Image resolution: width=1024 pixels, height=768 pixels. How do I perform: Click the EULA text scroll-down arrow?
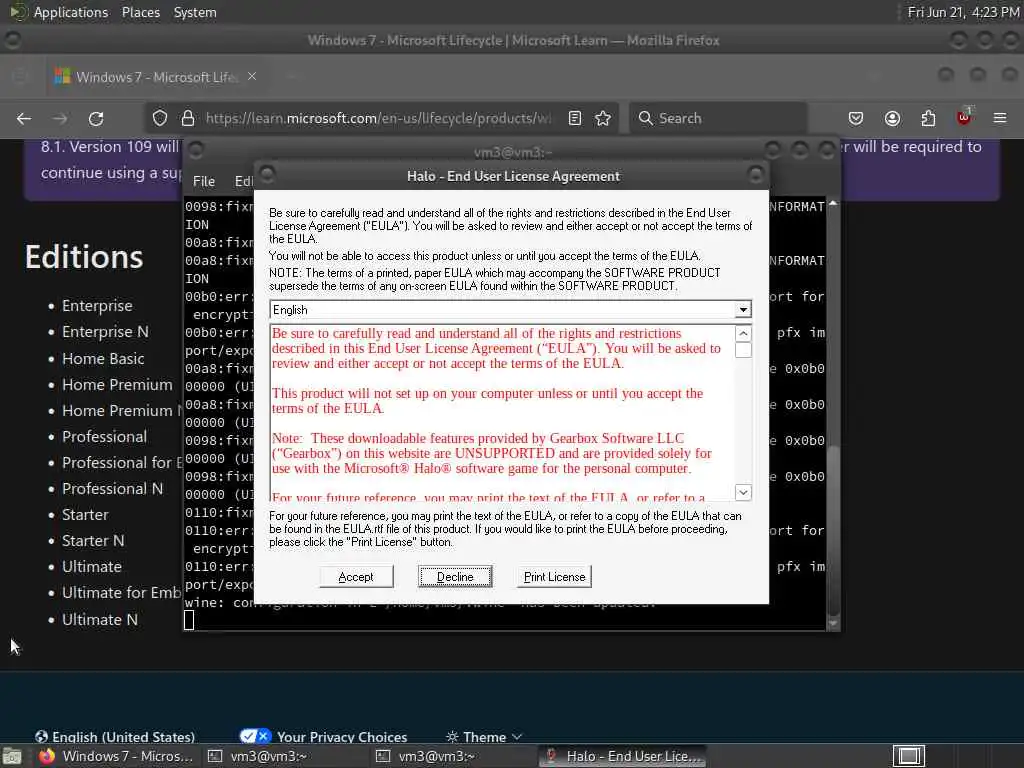point(743,492)
